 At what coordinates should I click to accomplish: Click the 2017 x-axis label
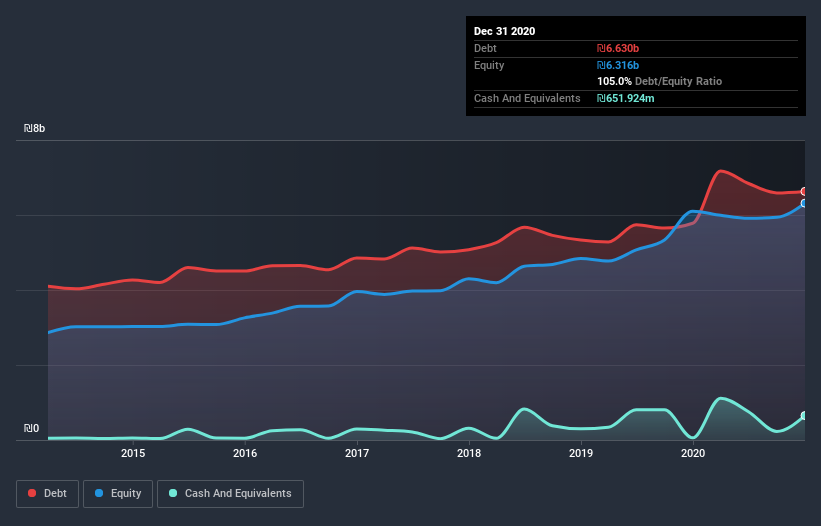357,453
